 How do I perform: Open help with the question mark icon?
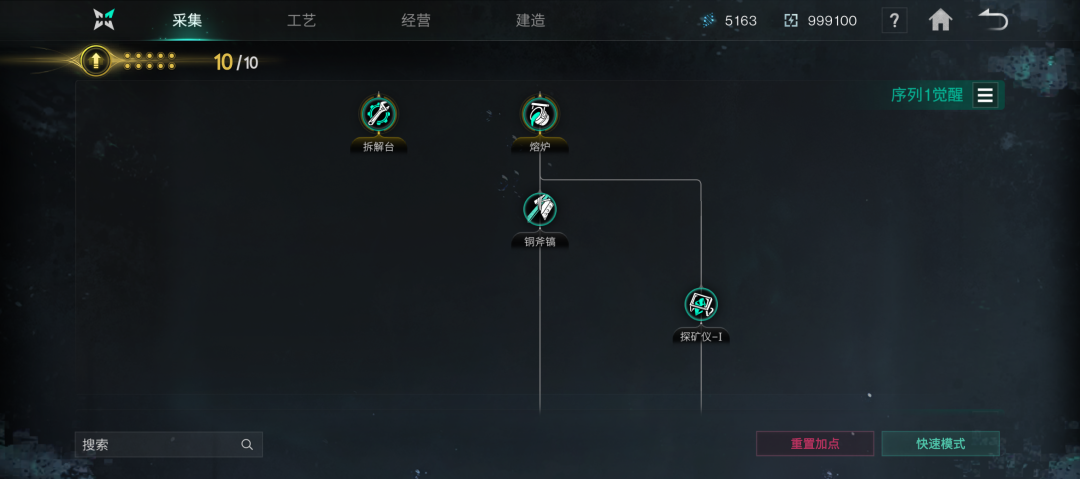[894, 21]
